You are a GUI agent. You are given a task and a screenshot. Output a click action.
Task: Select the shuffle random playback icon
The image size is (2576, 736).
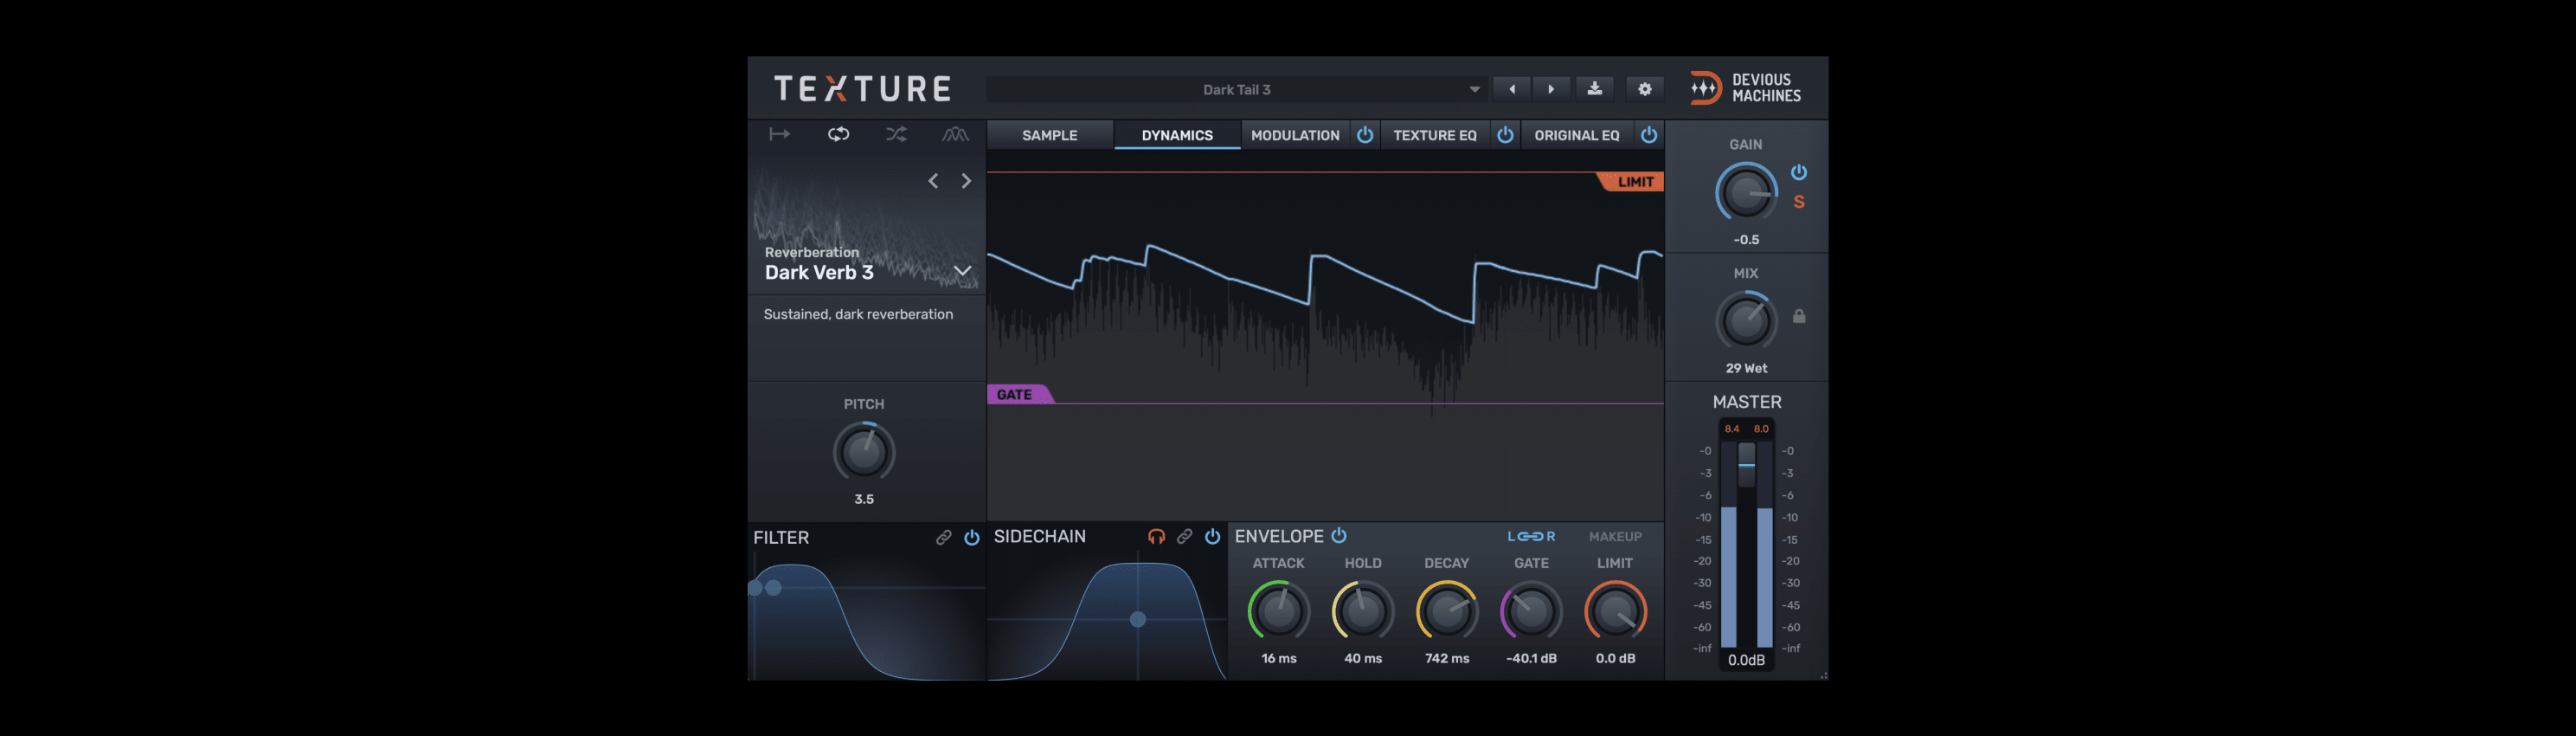pyautogui.click(x=896, y=134)
